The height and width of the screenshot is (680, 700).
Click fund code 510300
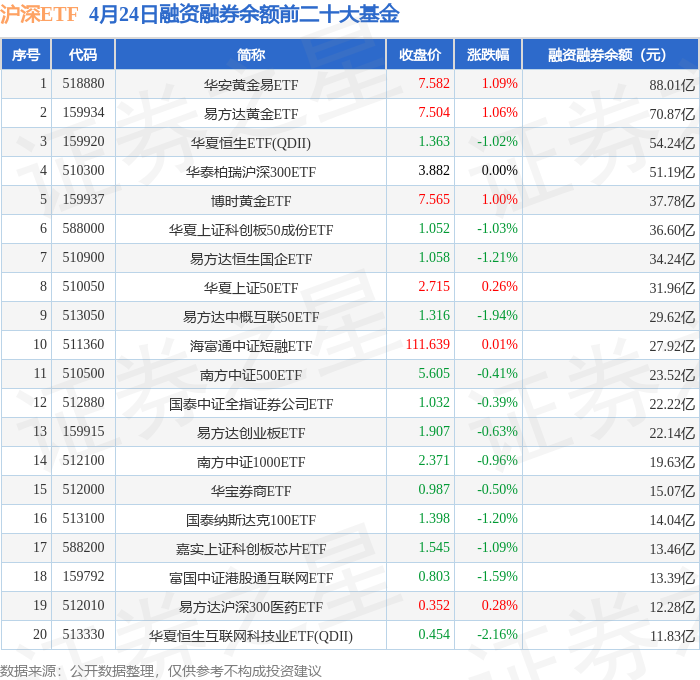pyautogui.click(x=83, y=171)
